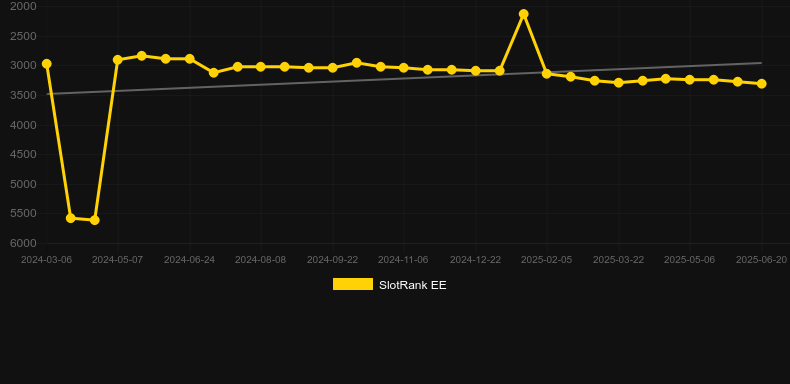The width and height of the screenshot is (790, 384).
Task: Click the 3000 y-axis label
Action: pyautogui.click(x=23, y=66)
